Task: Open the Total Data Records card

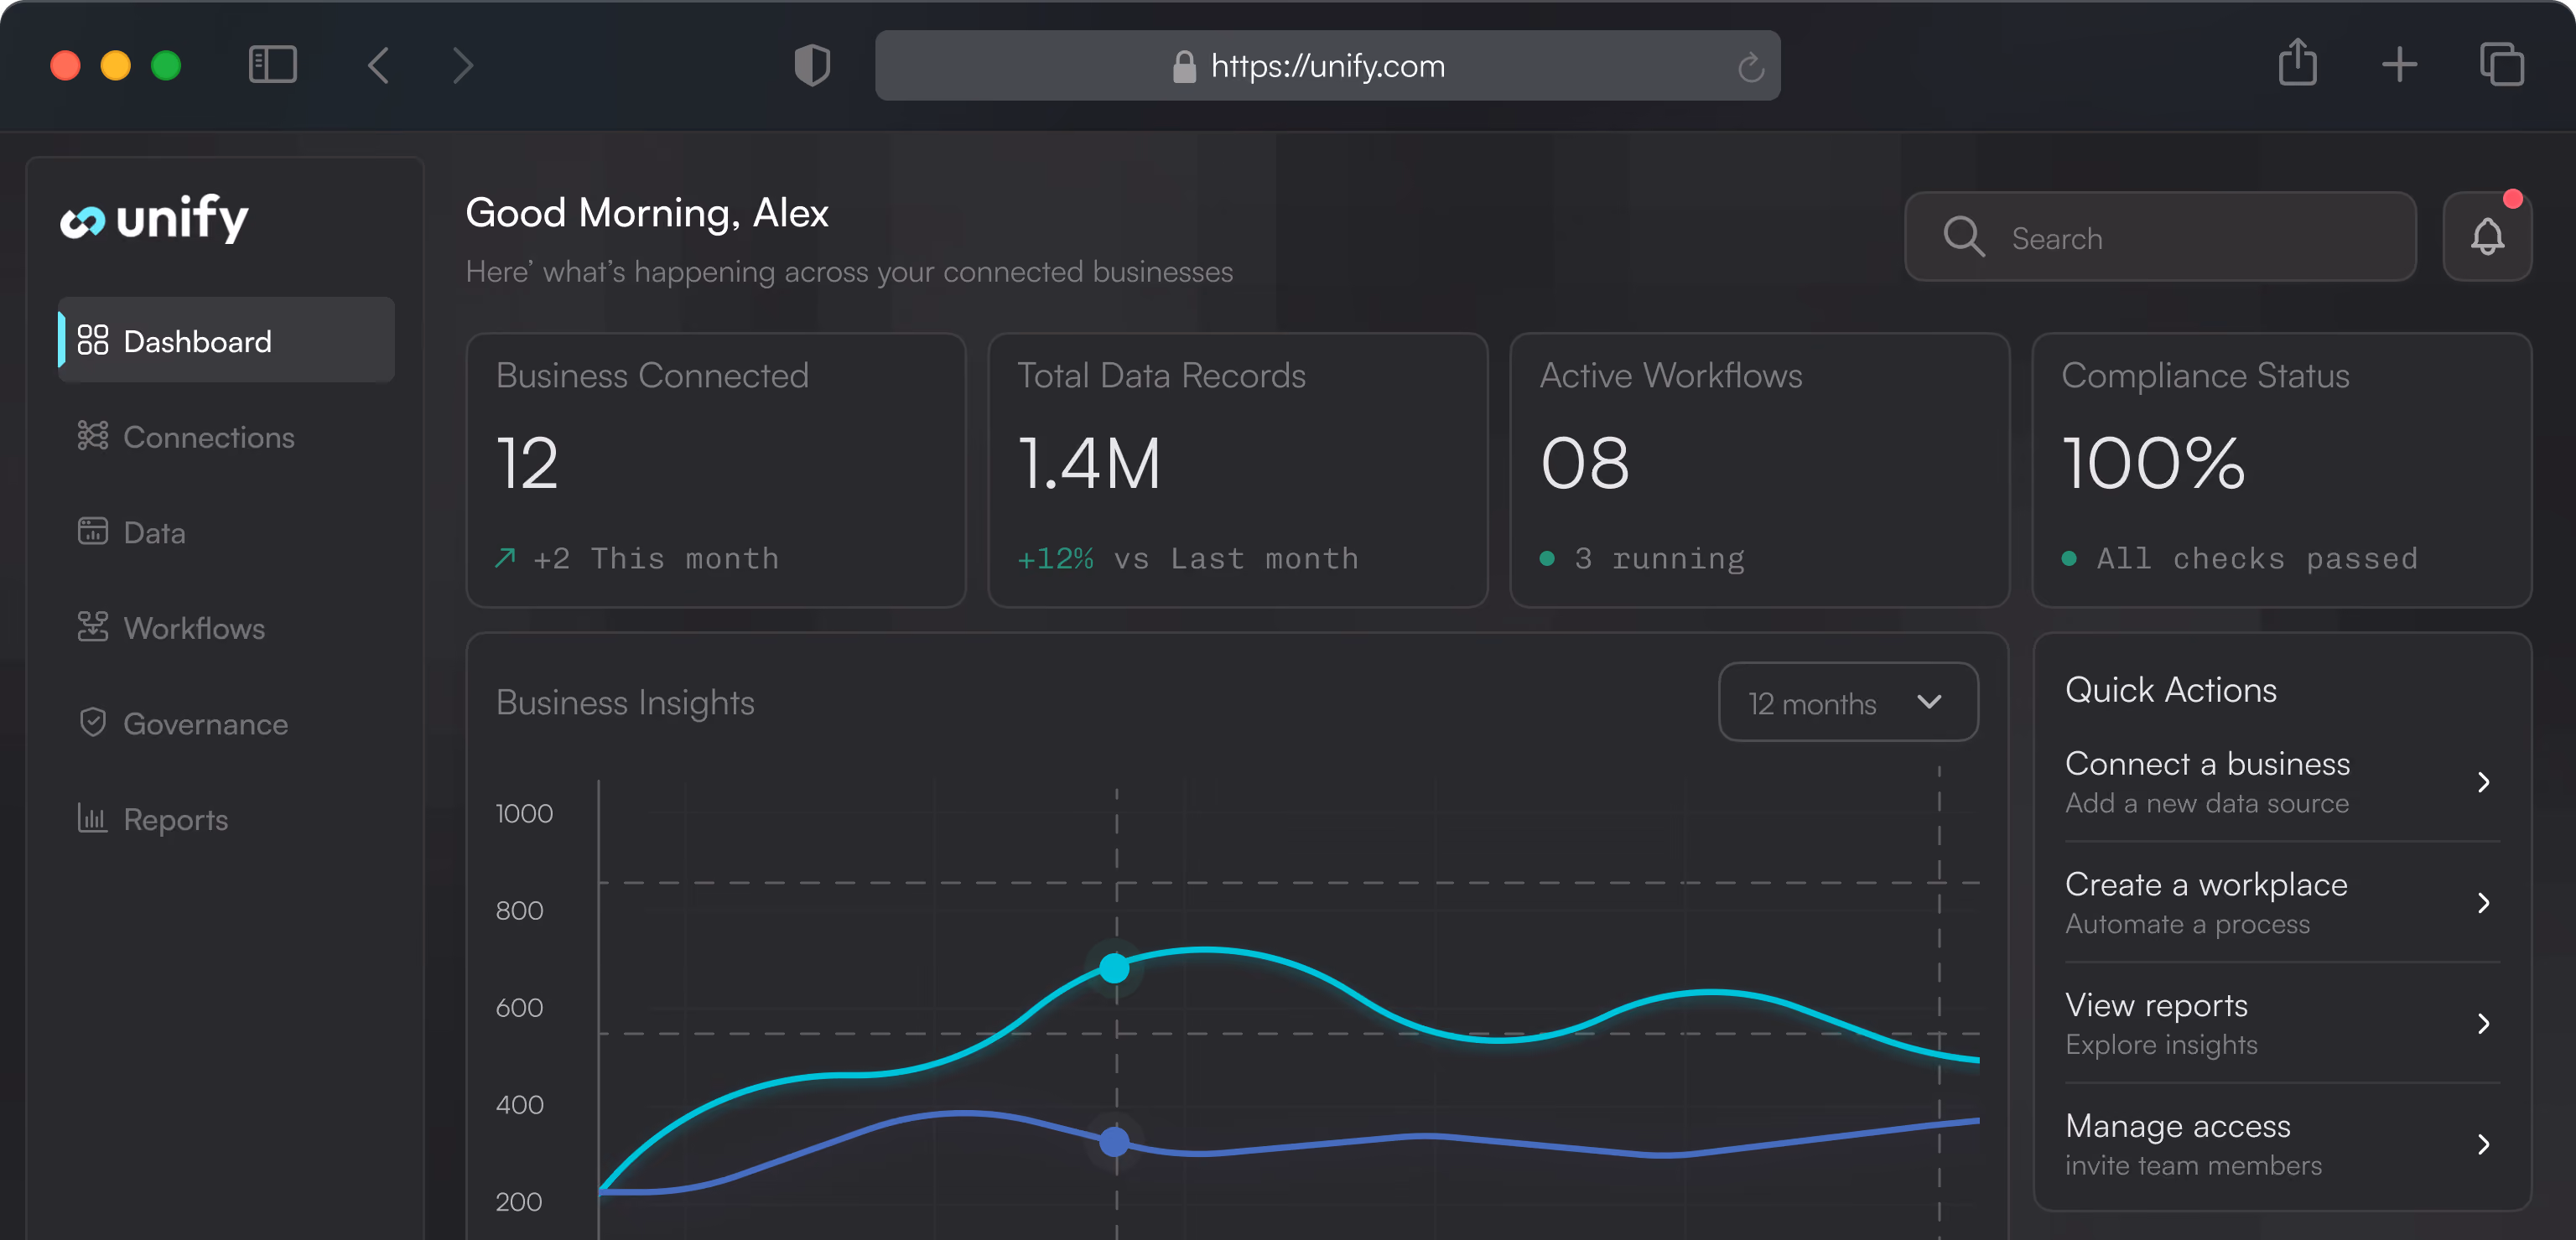Action: [x=1238, y=470]
